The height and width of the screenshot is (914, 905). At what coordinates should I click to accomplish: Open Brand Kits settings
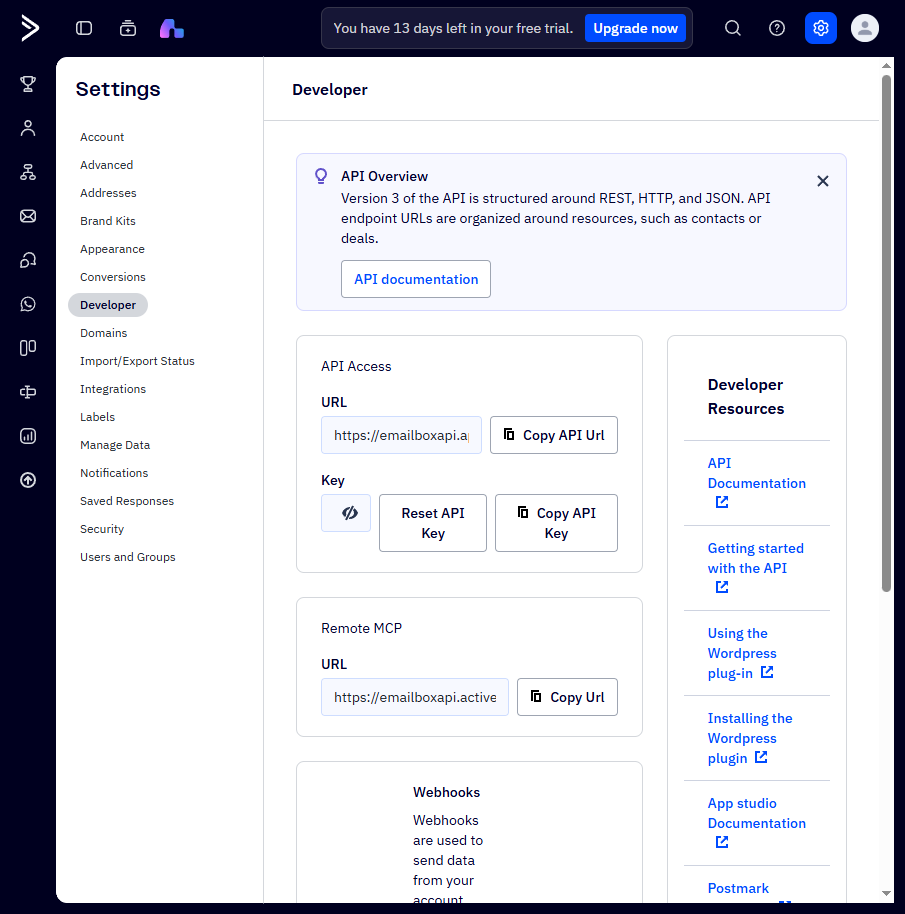[108, 221]
